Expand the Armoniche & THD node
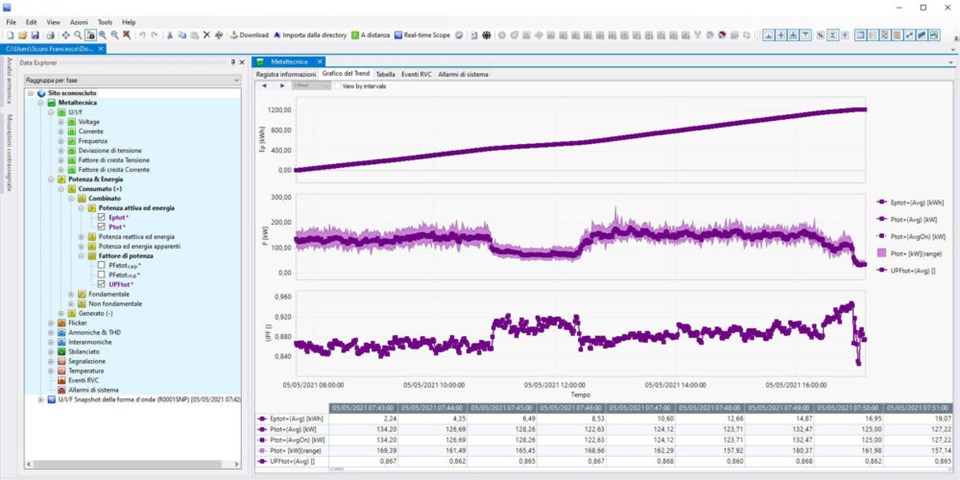Image resolution: width=960 pixels, height=480 pixels. (x=51, y=332)
